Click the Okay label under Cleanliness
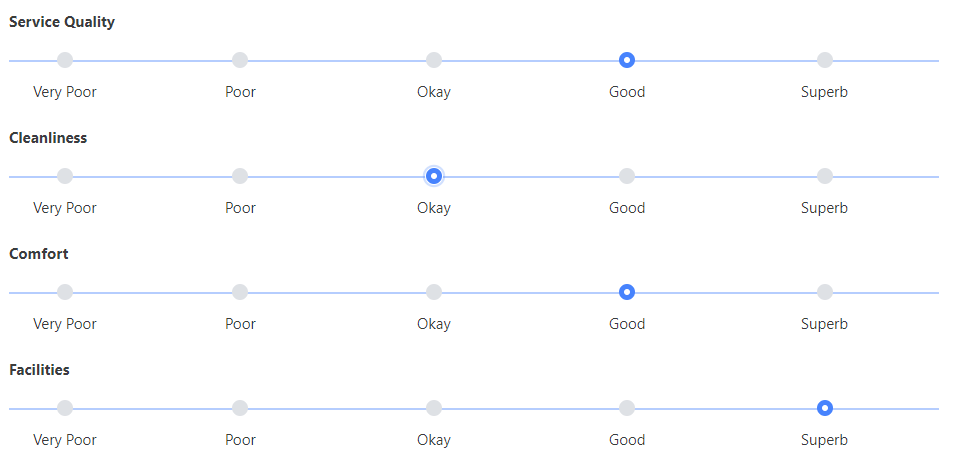This screenshot has width=953, height=471. (434, 208)
